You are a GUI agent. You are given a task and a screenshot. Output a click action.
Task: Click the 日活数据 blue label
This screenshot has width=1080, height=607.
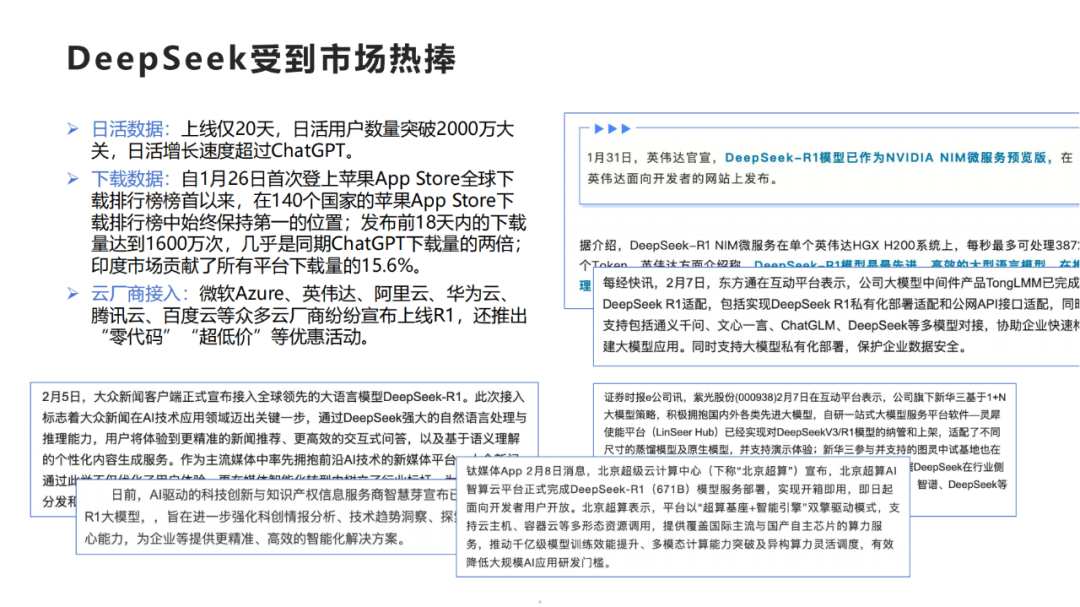(124, 128)
